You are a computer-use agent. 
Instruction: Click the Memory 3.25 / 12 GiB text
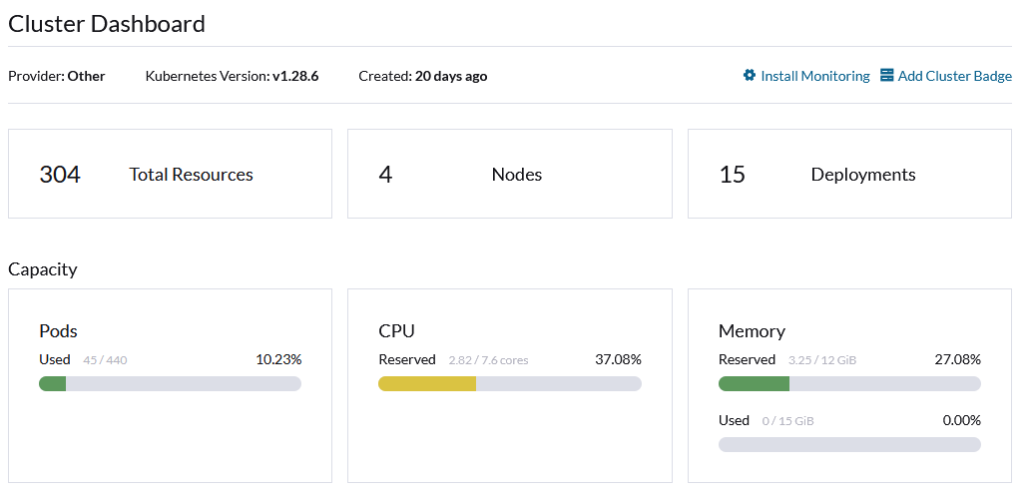822,360
